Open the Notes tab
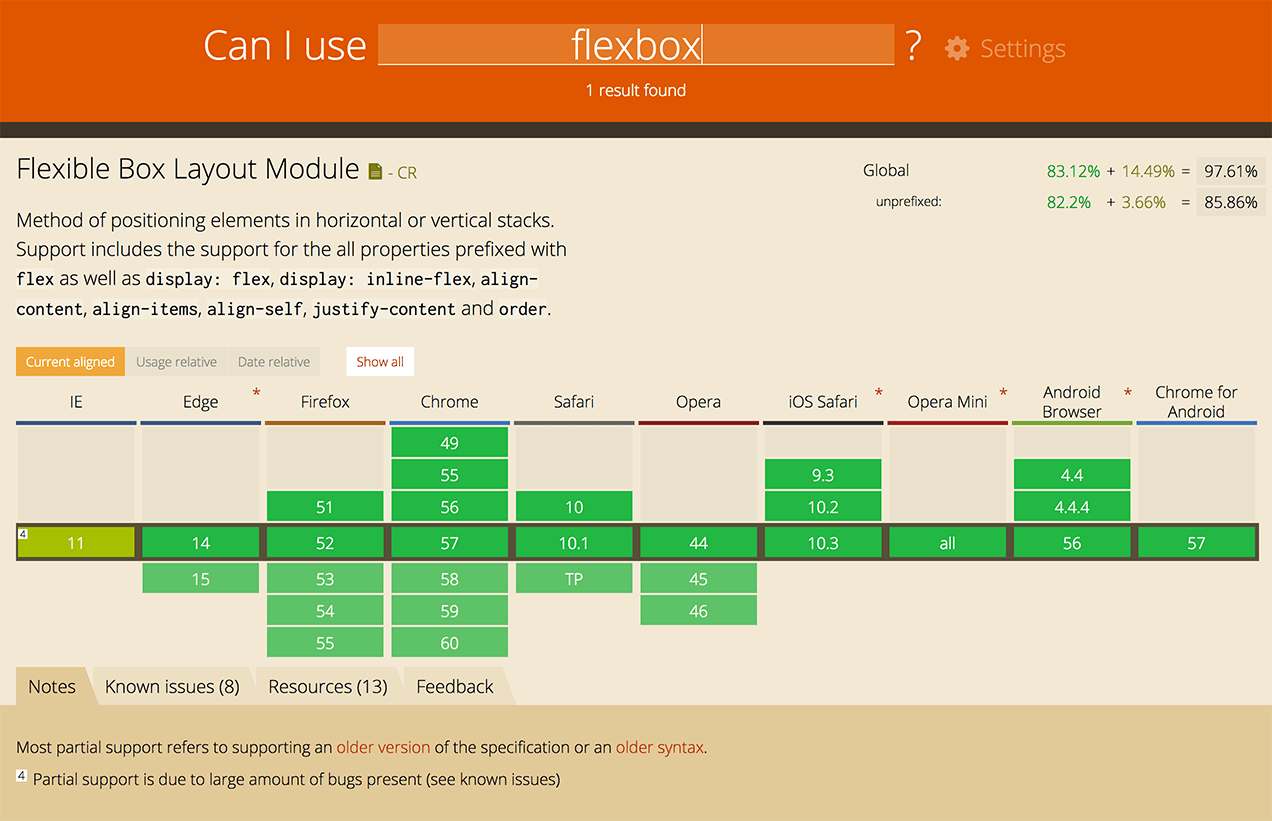 pyautogui.click(x=52, y=687)
